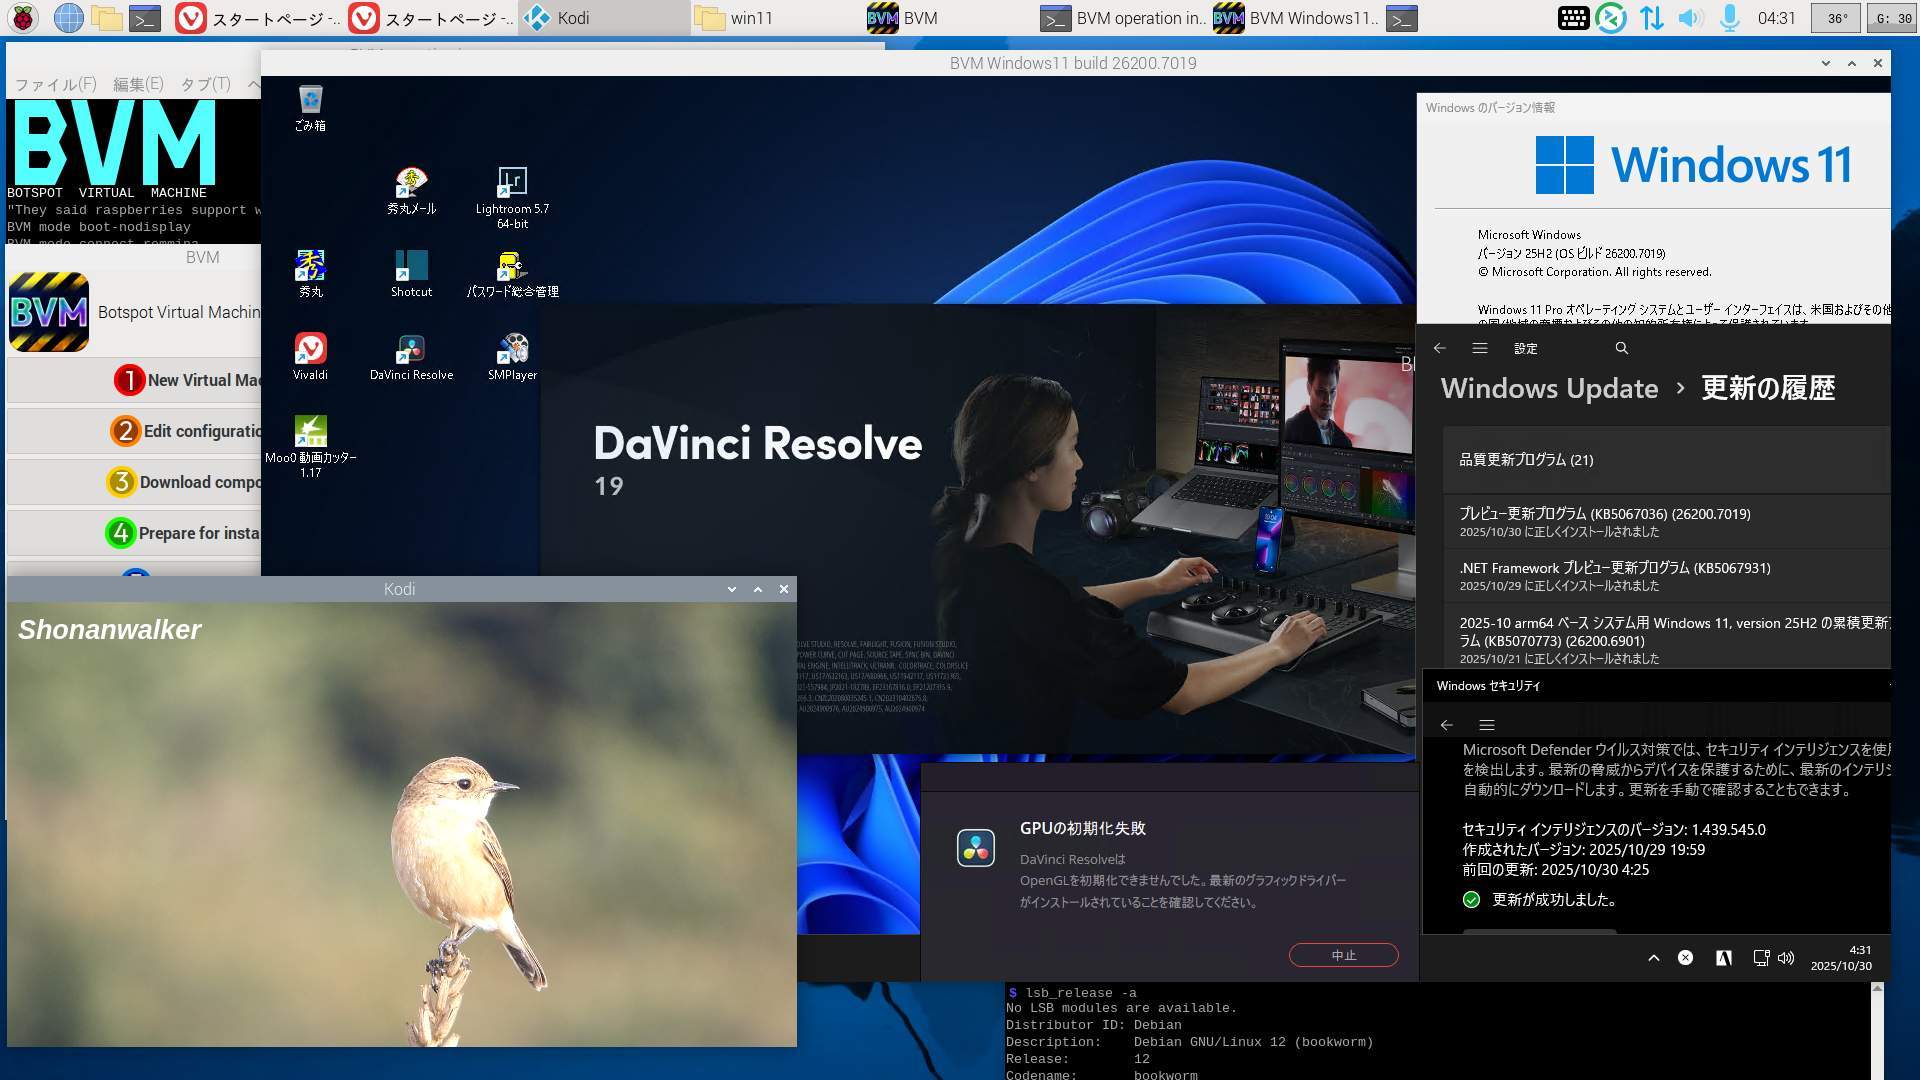Toggle the Windows tray speaker icon
The image size is (1920, 1080).
1786,958
